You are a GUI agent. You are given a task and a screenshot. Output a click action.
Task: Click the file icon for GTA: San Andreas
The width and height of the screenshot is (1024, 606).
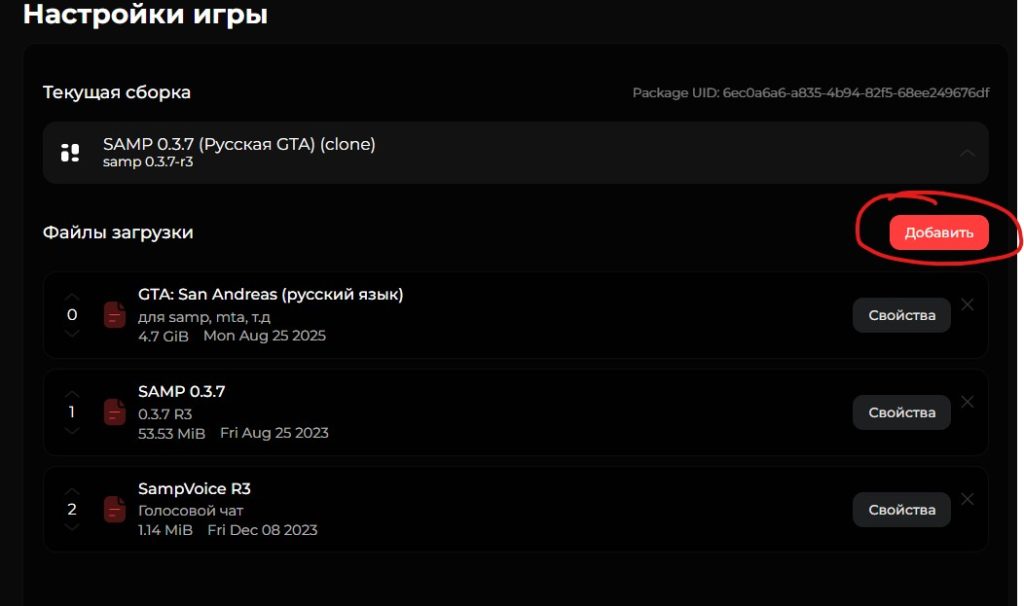click(115, 314)
